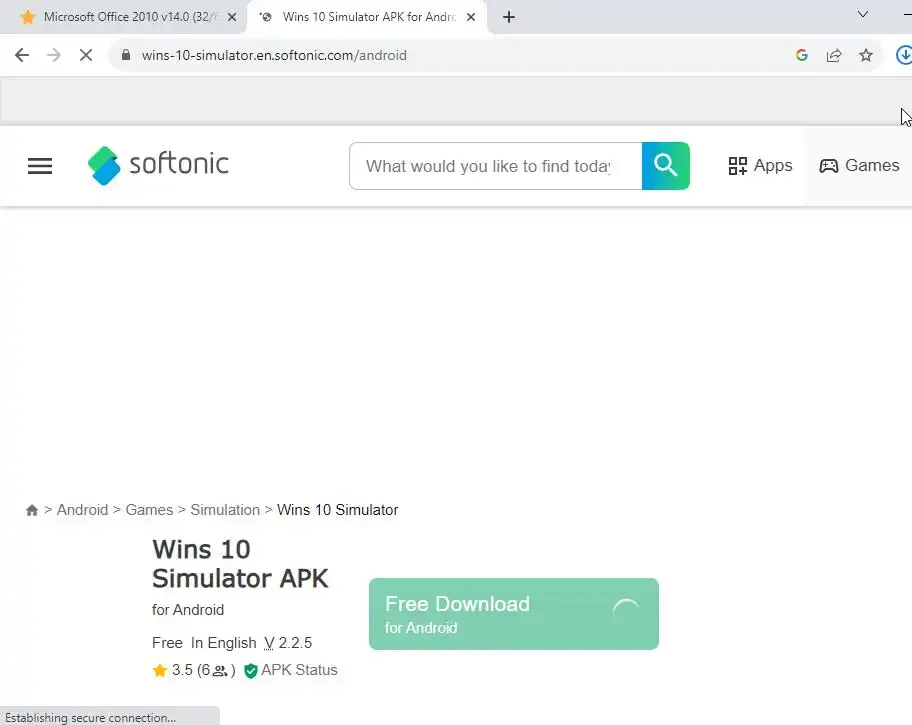
Task: Close the Microsoft Office 2010 tab
Action: [231, 17]
